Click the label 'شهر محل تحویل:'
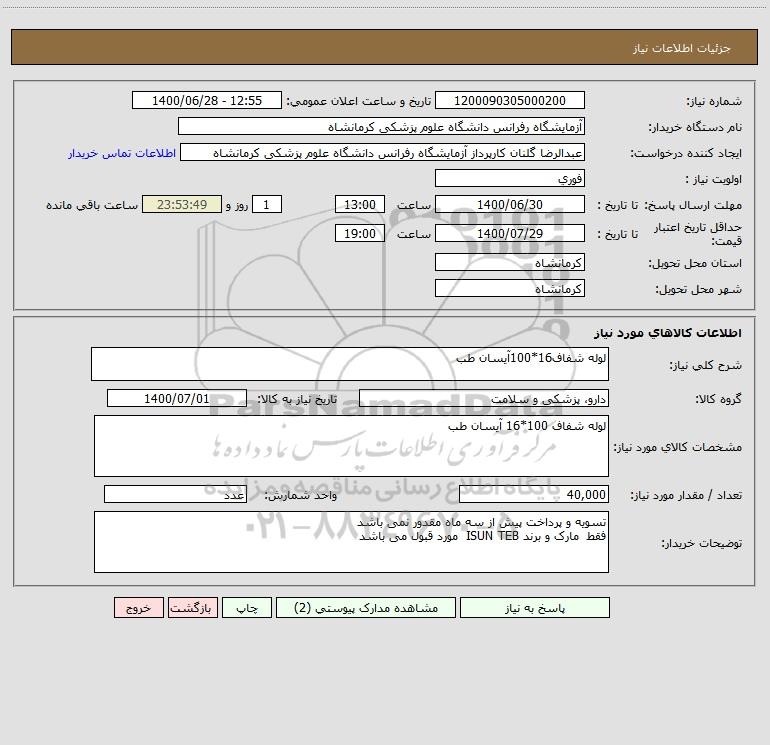Viewport: 770px width, 745px height. pyautogui.click(x=698, y=289)
